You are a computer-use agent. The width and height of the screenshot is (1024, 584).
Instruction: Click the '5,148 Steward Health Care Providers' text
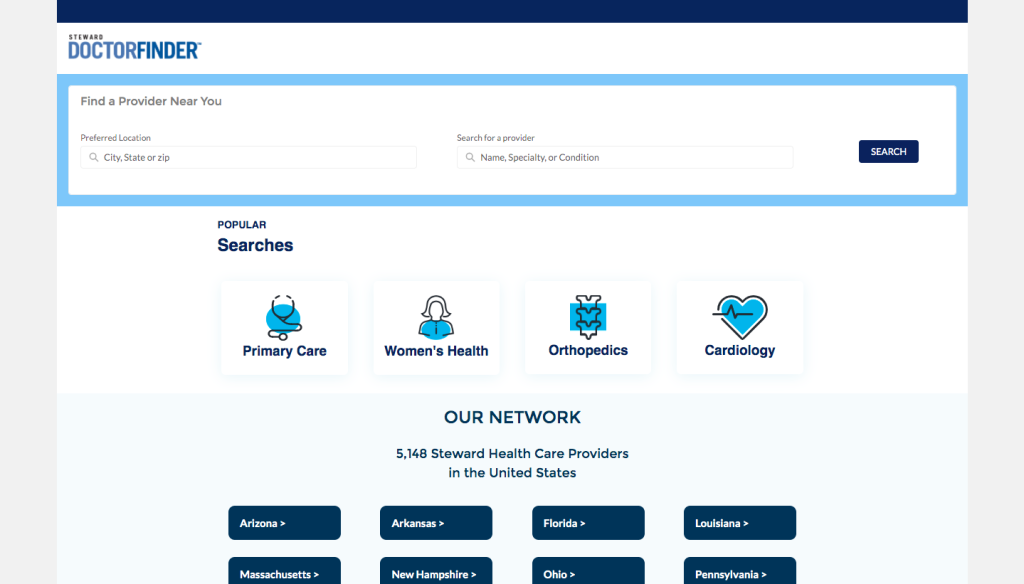click(512, 453)
